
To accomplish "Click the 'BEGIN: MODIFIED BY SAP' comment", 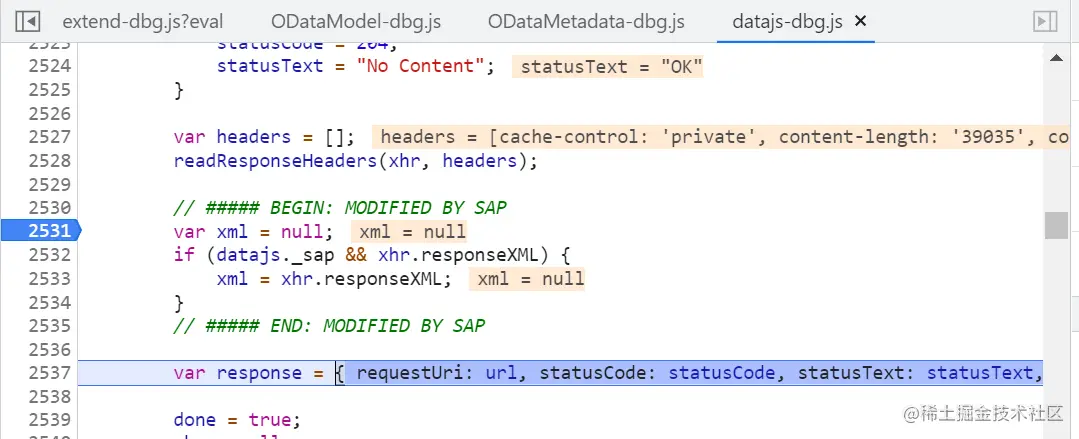I will [340, 208].
